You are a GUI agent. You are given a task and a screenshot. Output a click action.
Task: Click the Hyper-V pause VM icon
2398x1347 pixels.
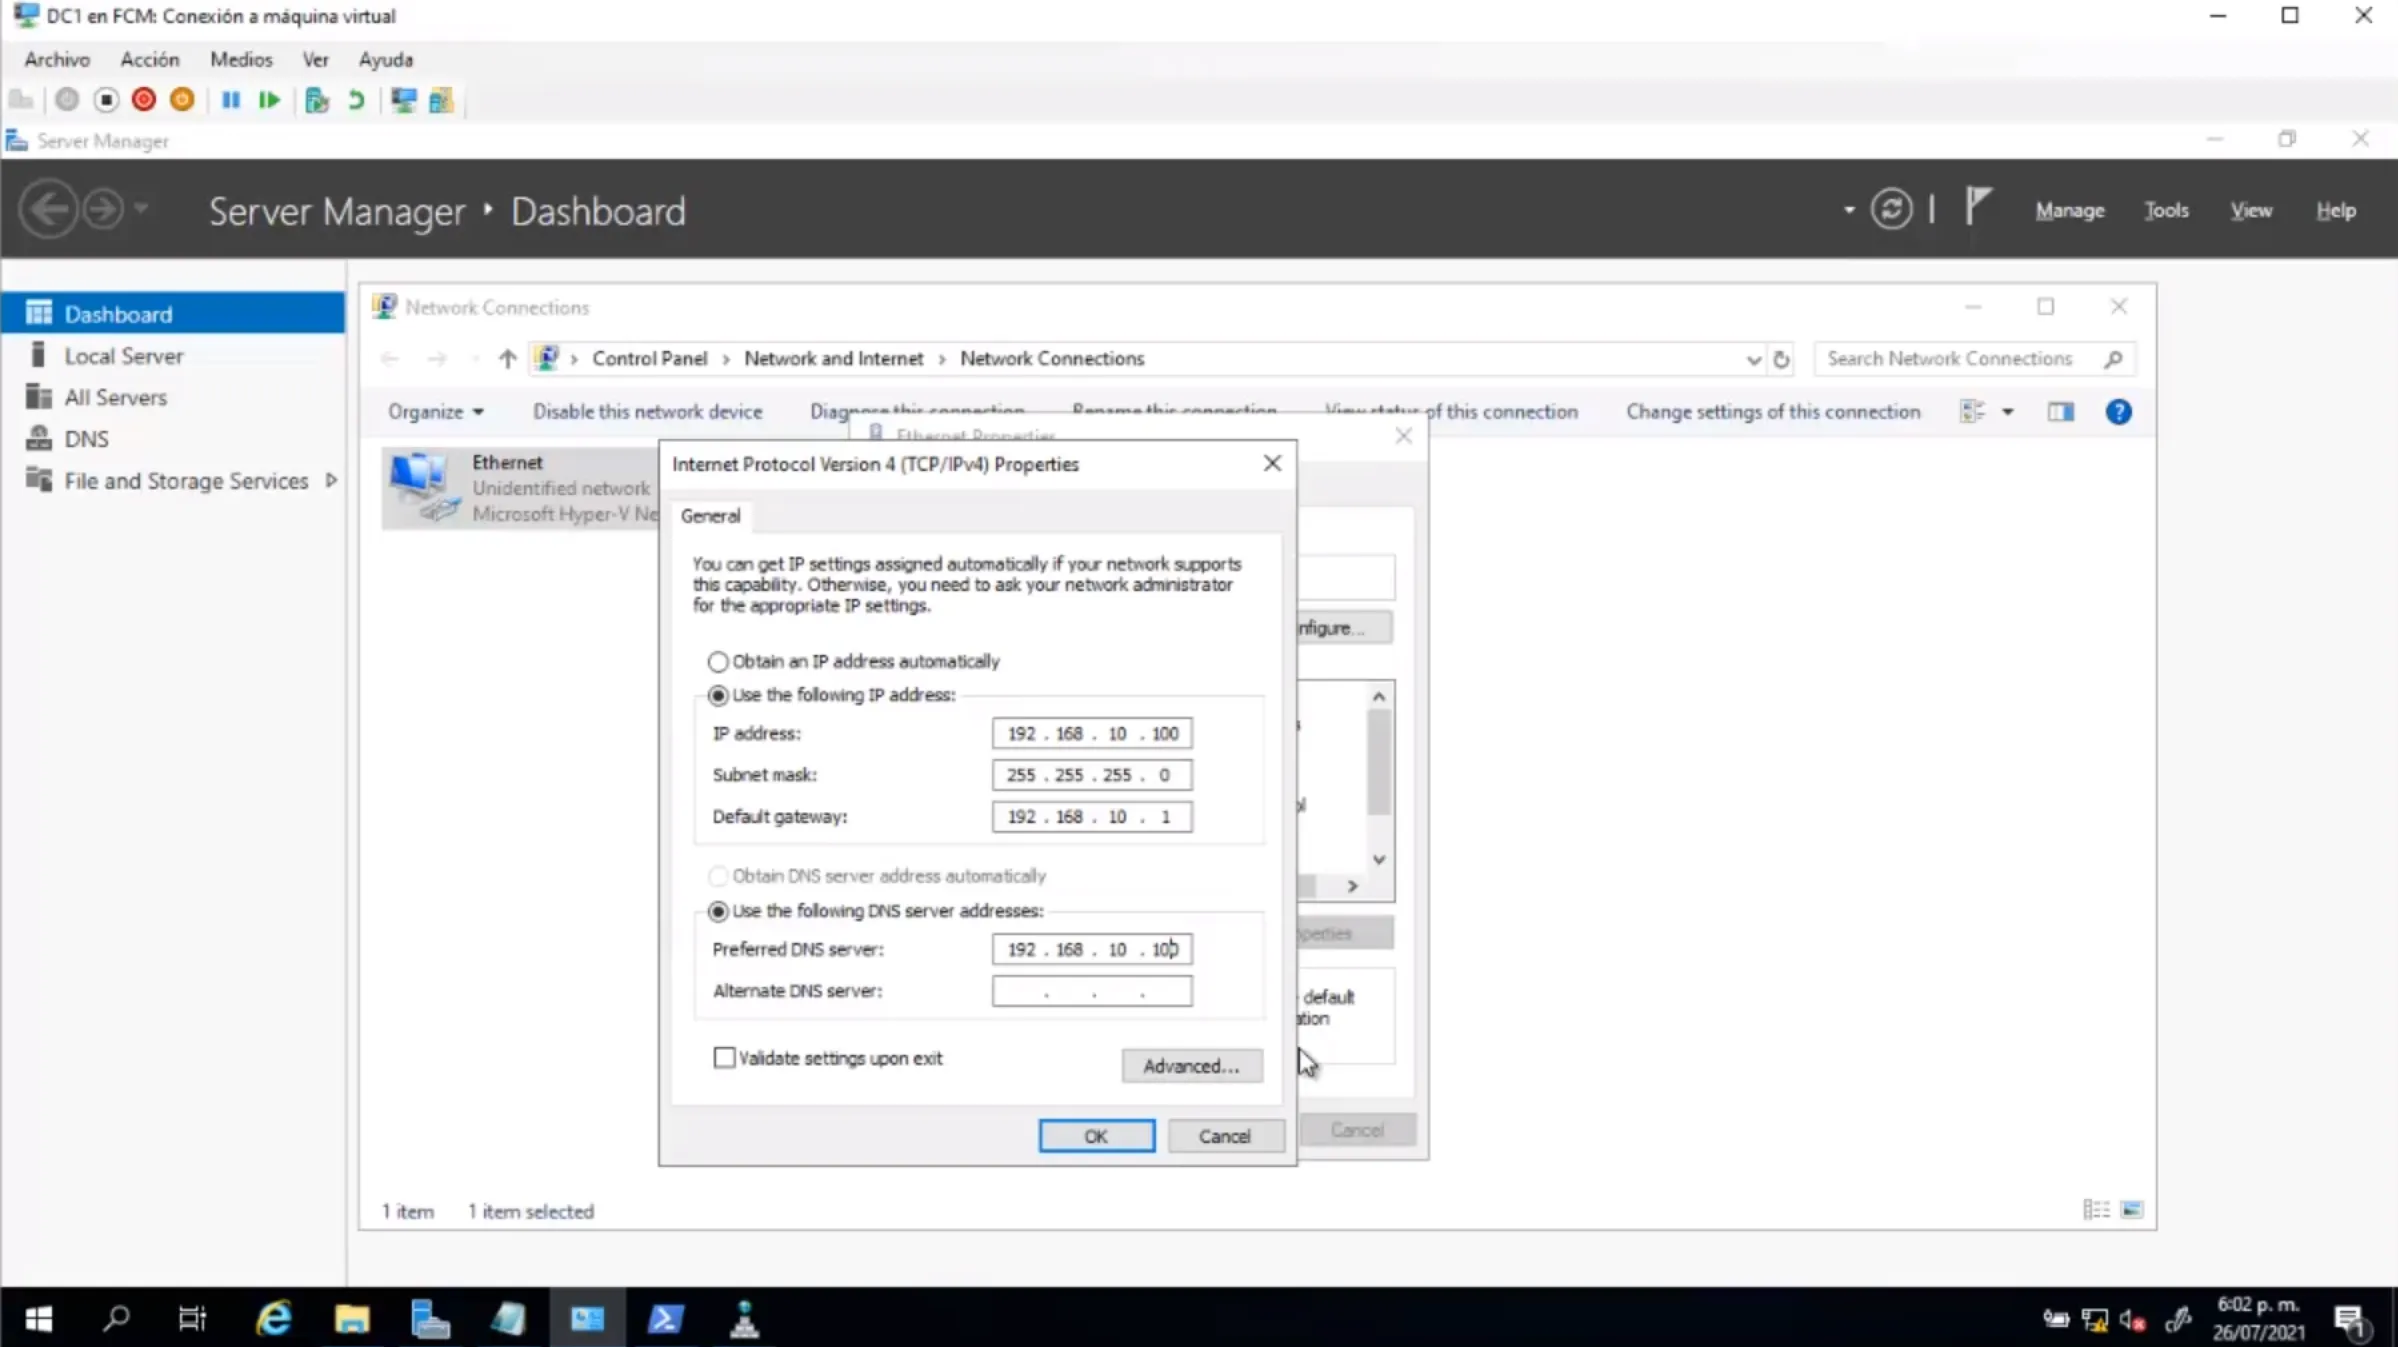point(231,100)
